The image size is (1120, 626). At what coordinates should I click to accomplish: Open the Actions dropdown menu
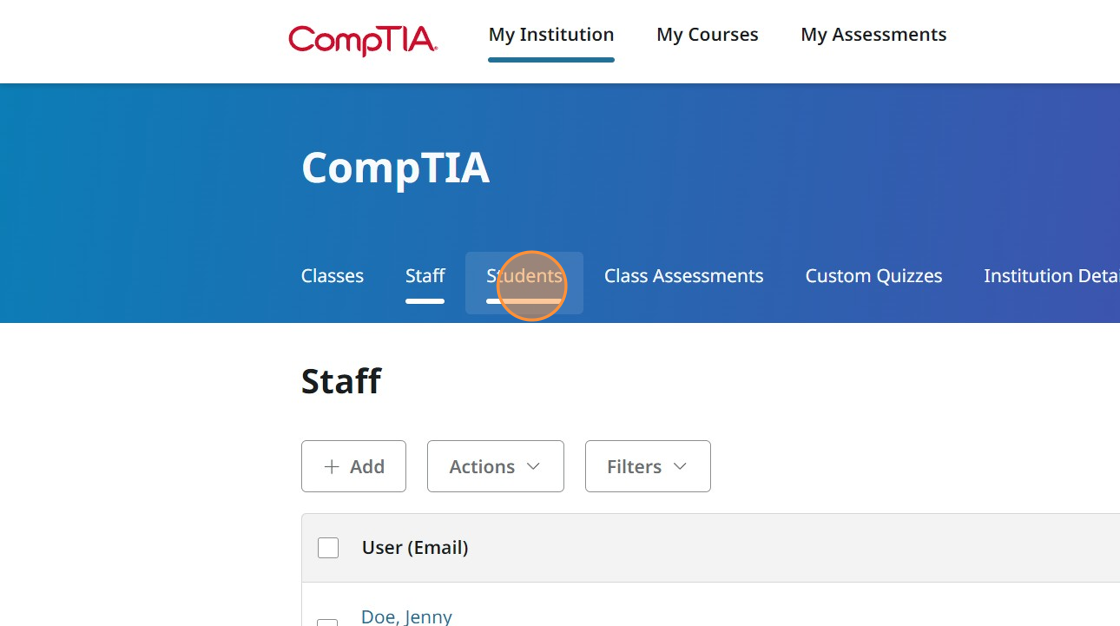pos(495,467)
